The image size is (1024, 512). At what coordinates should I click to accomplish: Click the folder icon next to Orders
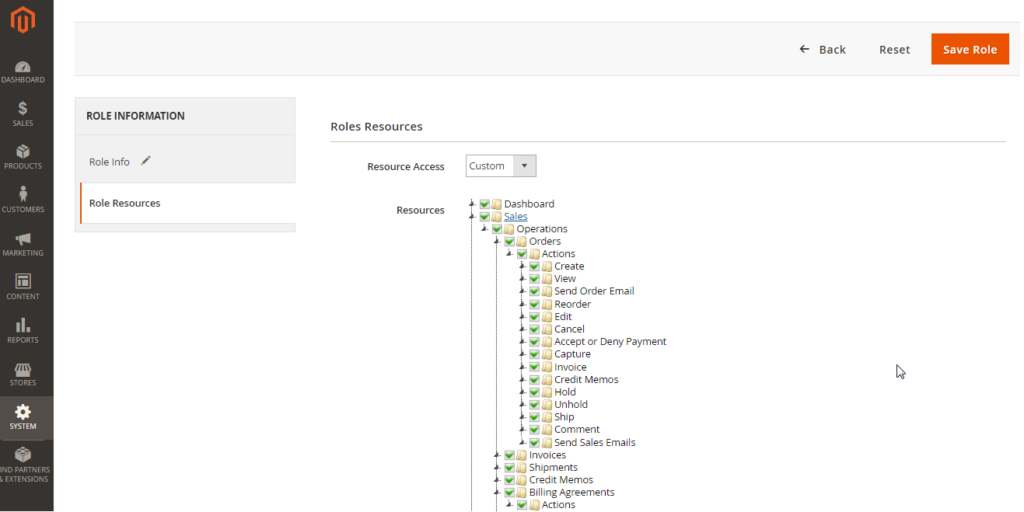[x=521, y=242]
